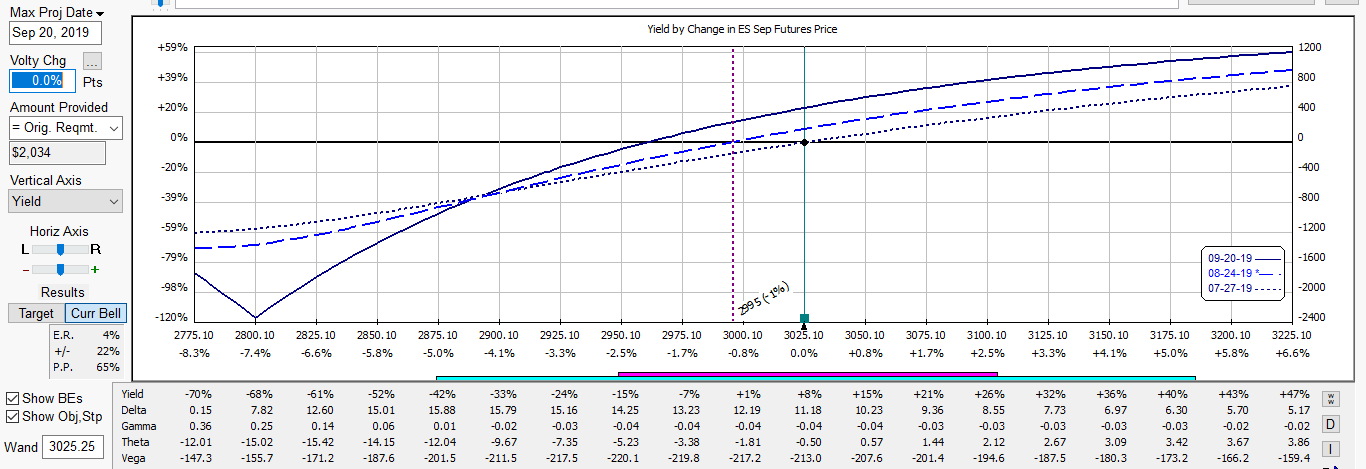This screenshot has width=1366, height=469.
Task: Click the -159.4 Vega cell
Action: (x=1294, y=458)
